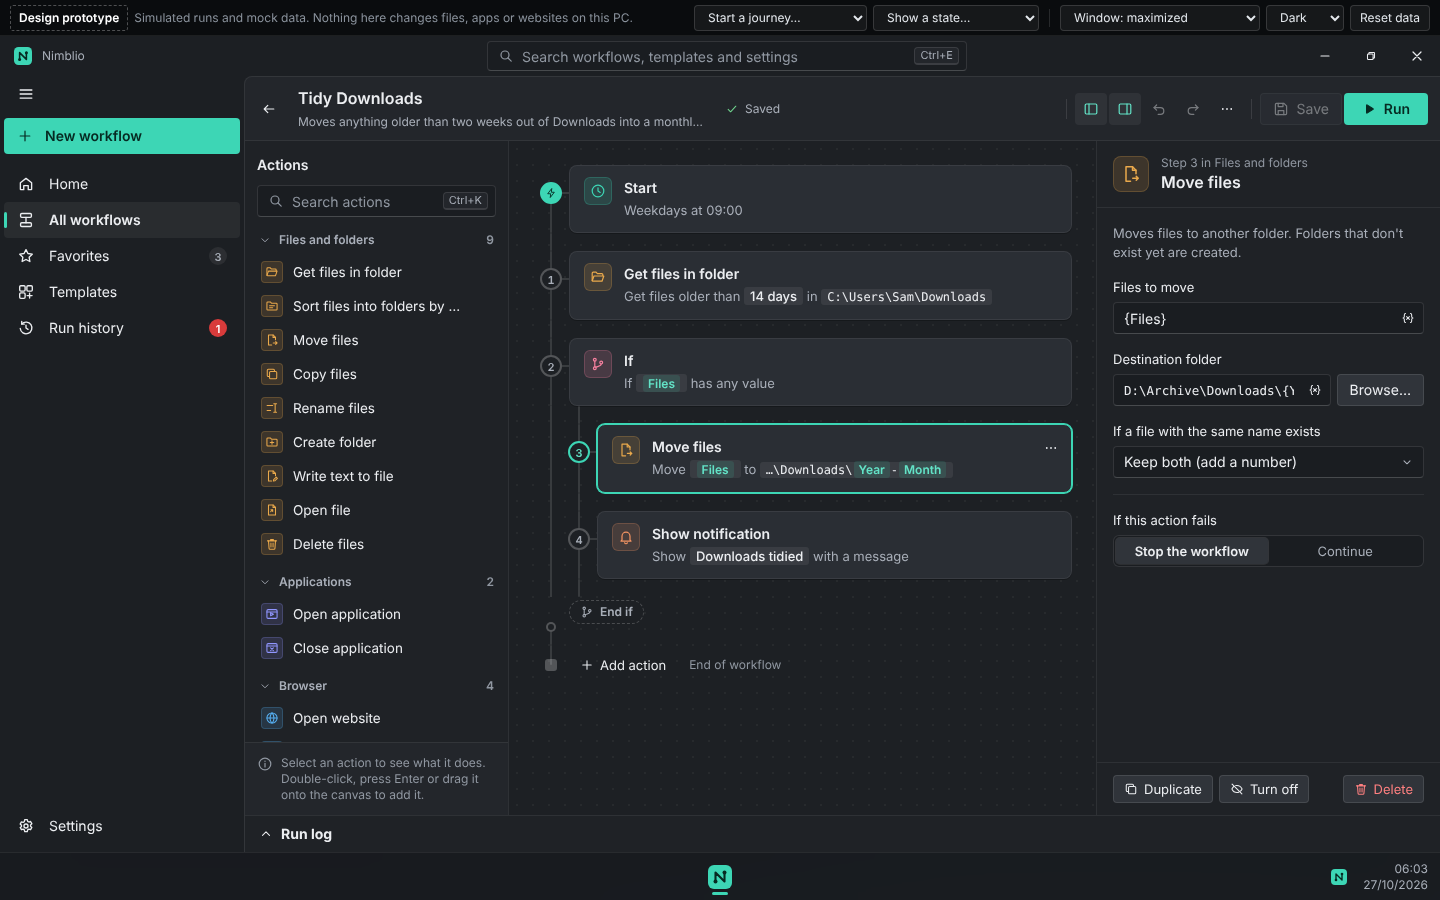Insert variable in Destination folder field
This screenshot has width=1440, height=900.
(x=1315, y=390)
